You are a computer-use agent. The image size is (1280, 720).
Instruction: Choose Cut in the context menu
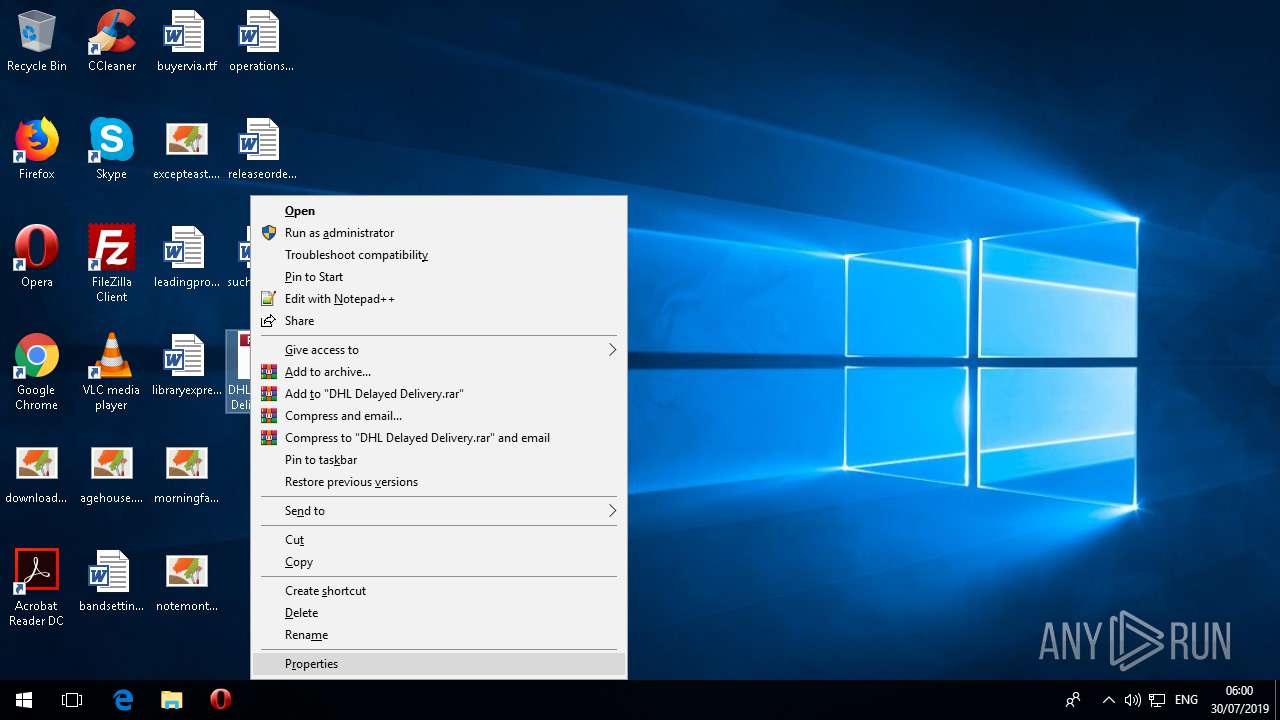tap(438, 540)
